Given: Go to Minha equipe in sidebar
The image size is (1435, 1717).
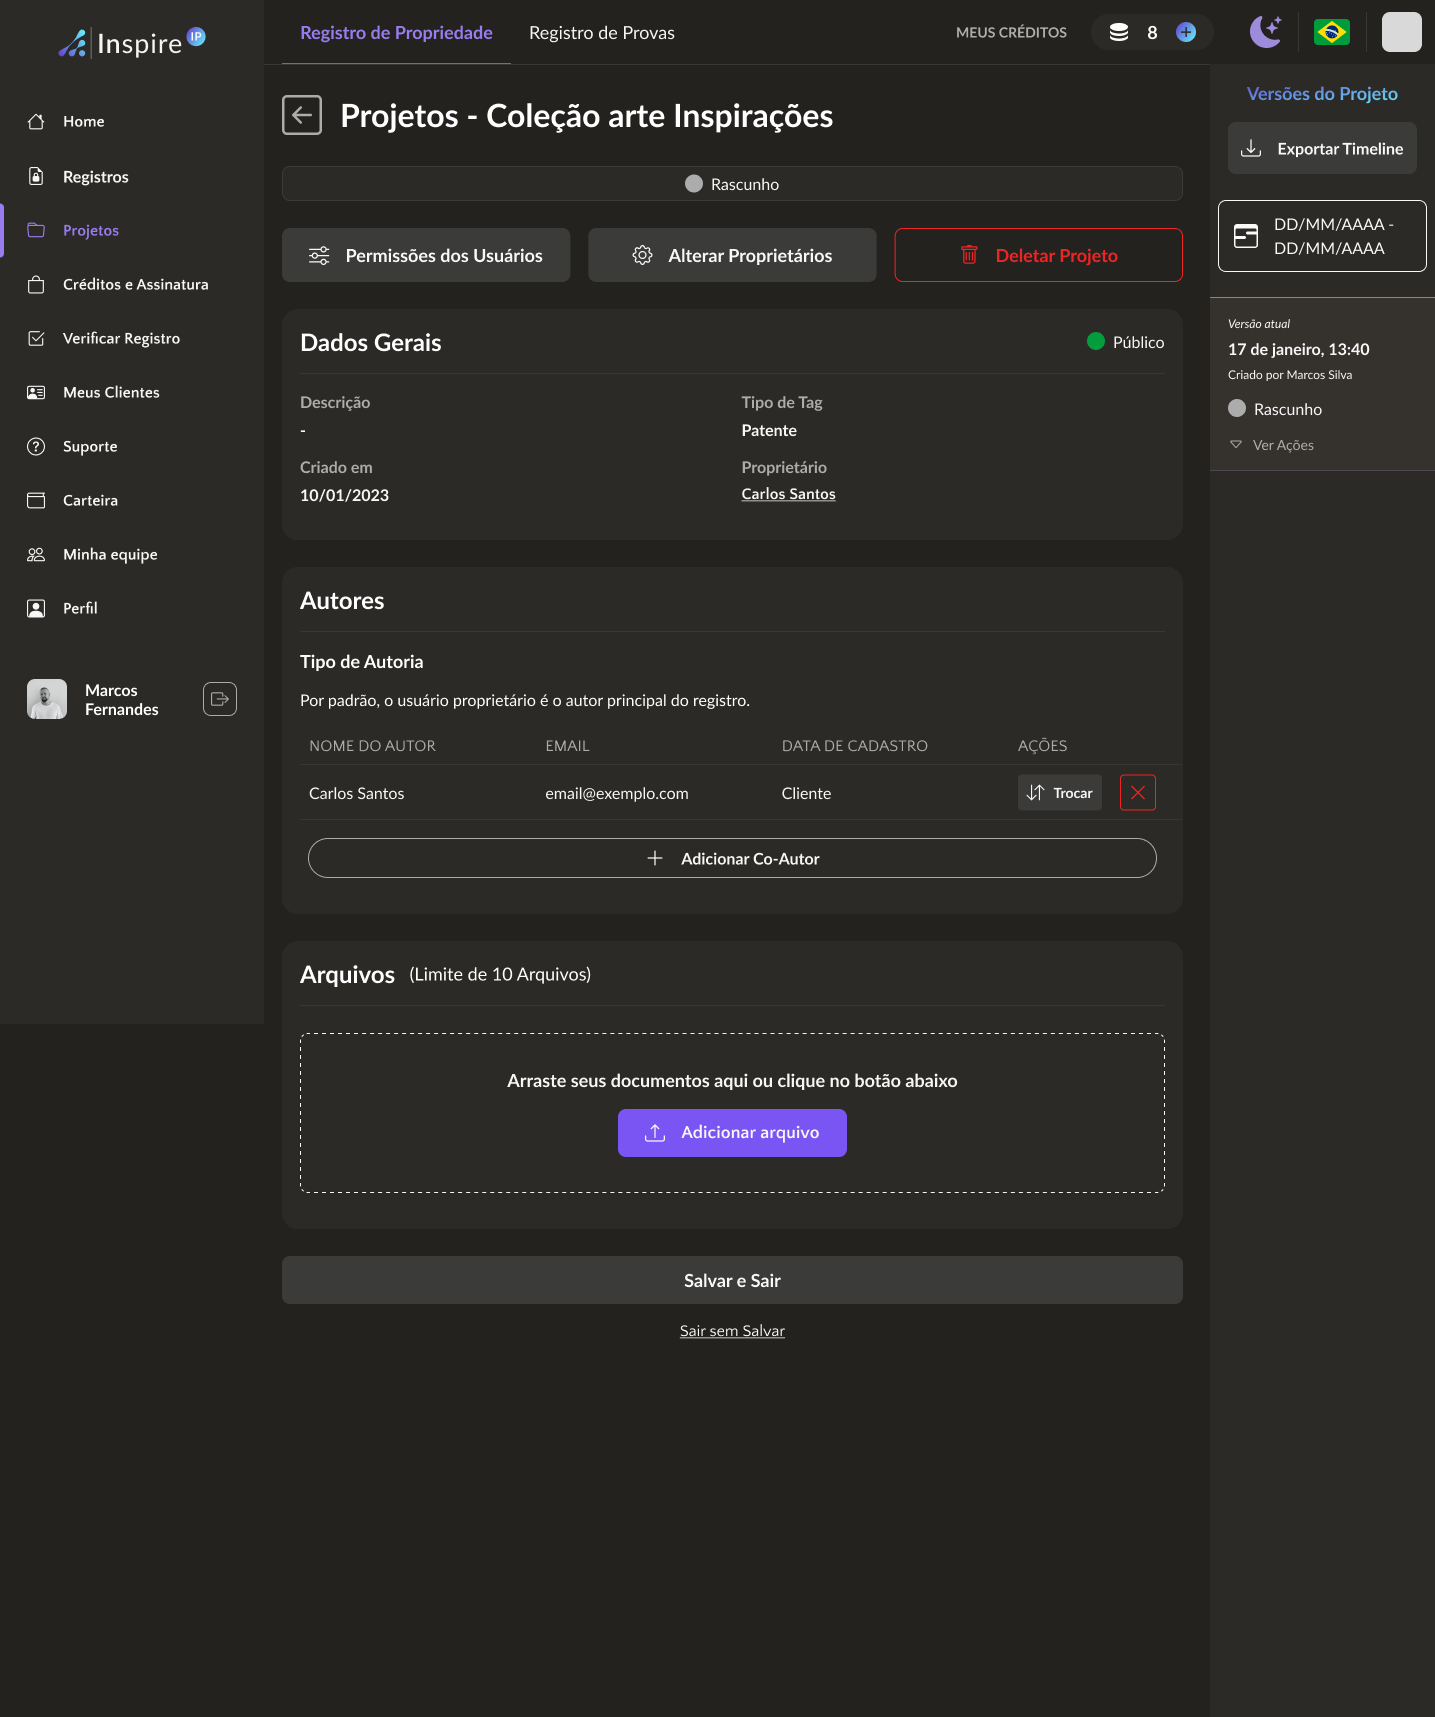Looking at the screenshot, I should tap(110, 554).
